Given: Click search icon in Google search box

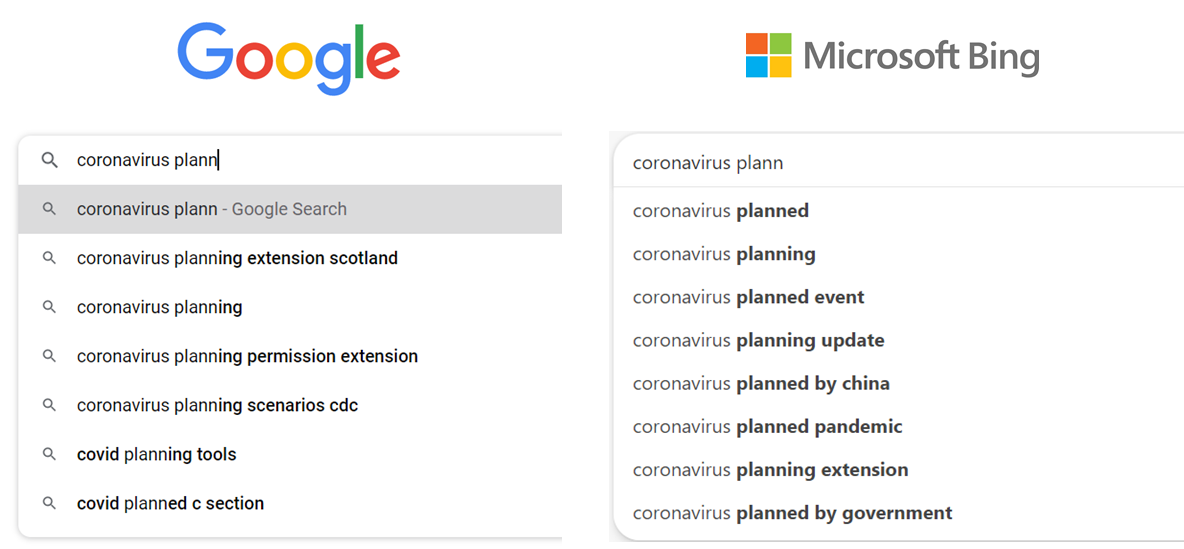Looking at the screenshot, I should [x=49, y=160].
